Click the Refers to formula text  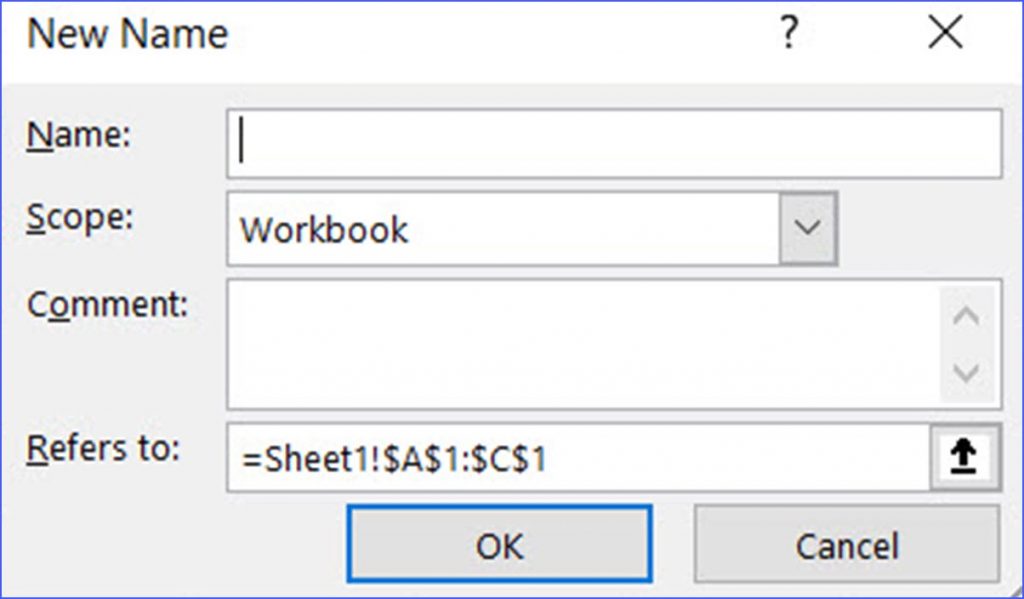tap(395, 459)
